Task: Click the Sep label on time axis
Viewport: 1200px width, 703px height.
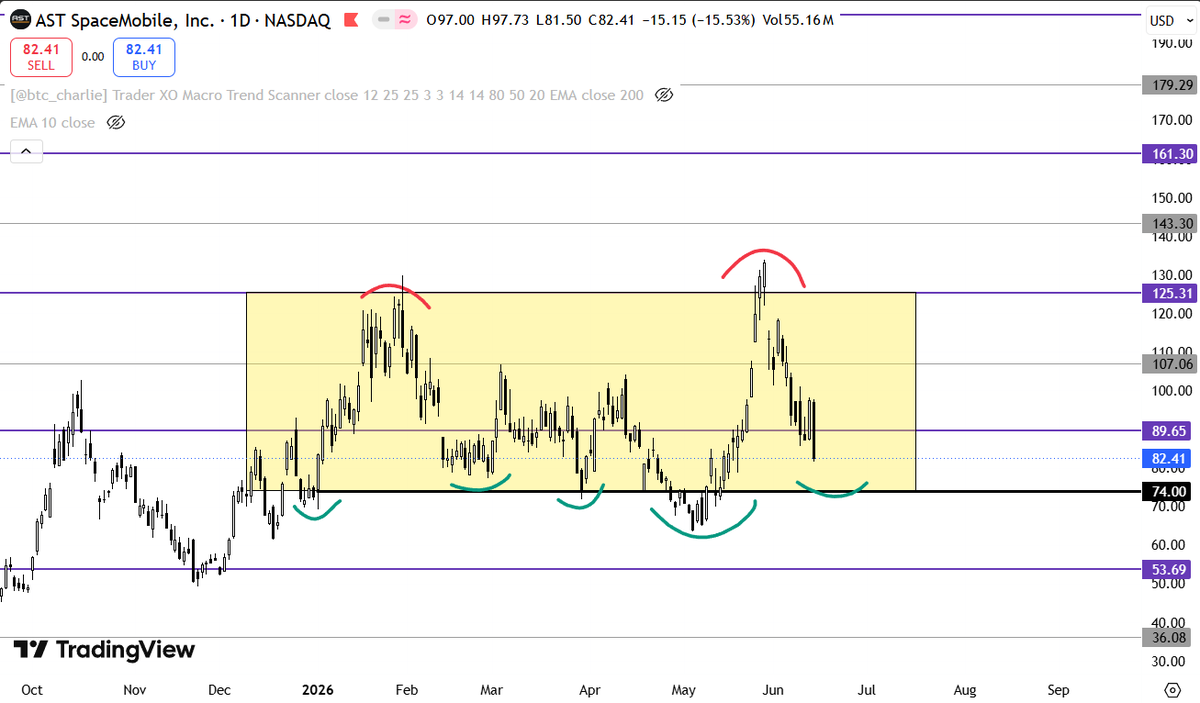Action: pos(1059,690)
